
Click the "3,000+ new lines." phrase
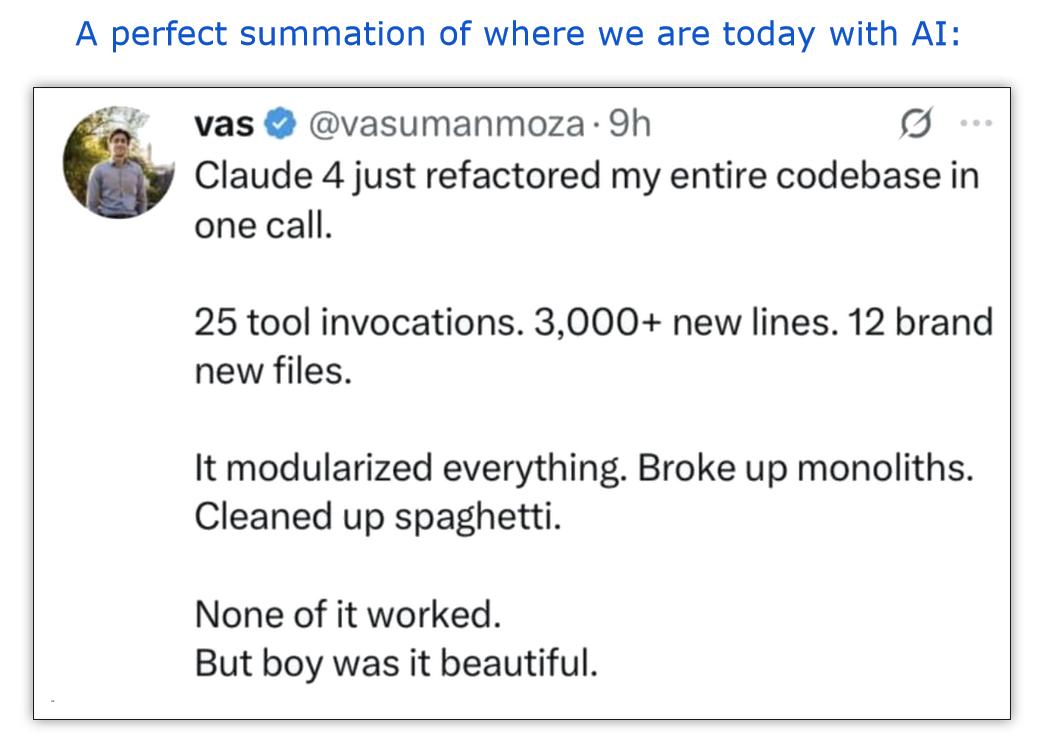(x=686, y=322)
